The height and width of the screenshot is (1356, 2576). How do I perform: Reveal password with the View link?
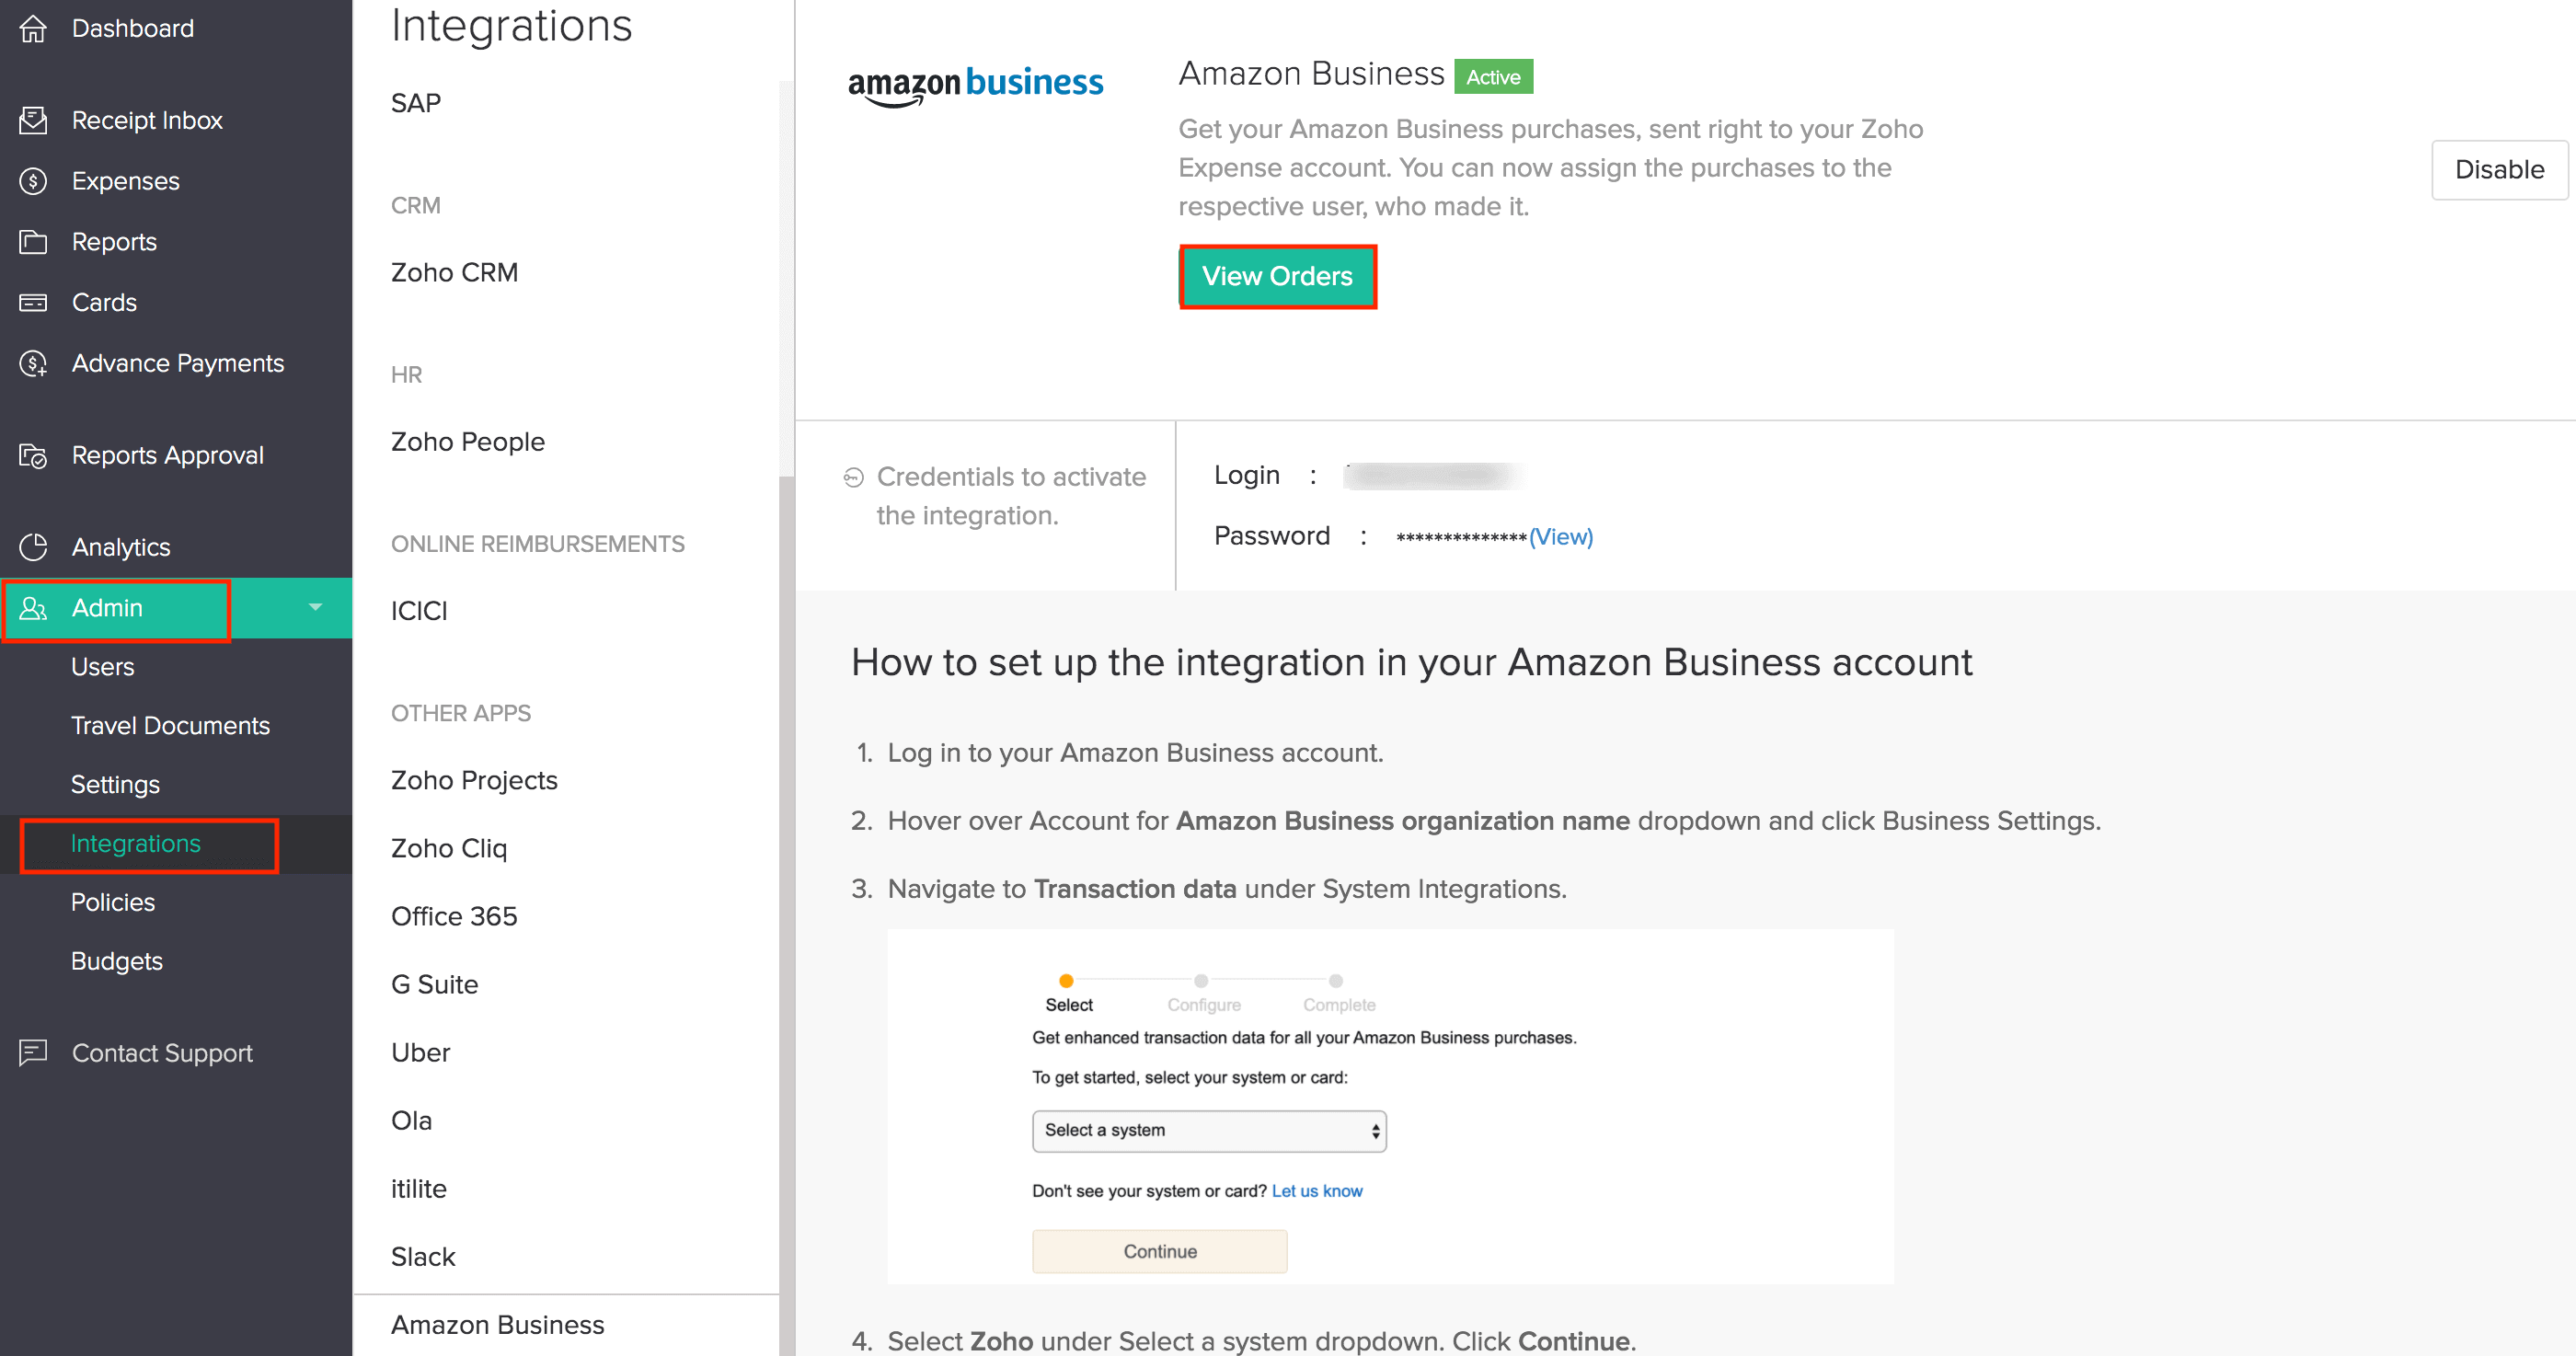[x=1560, y=537]
